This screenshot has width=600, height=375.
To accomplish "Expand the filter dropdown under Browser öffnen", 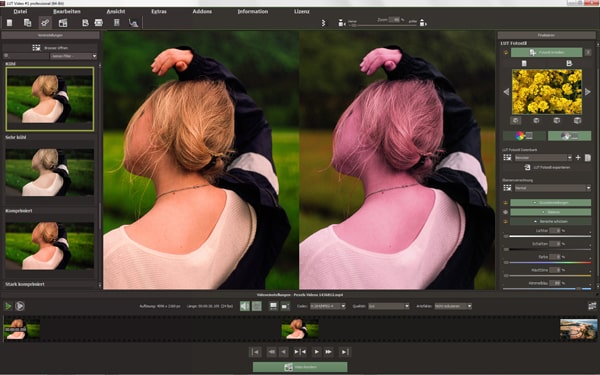I will [x=73, y=56].
